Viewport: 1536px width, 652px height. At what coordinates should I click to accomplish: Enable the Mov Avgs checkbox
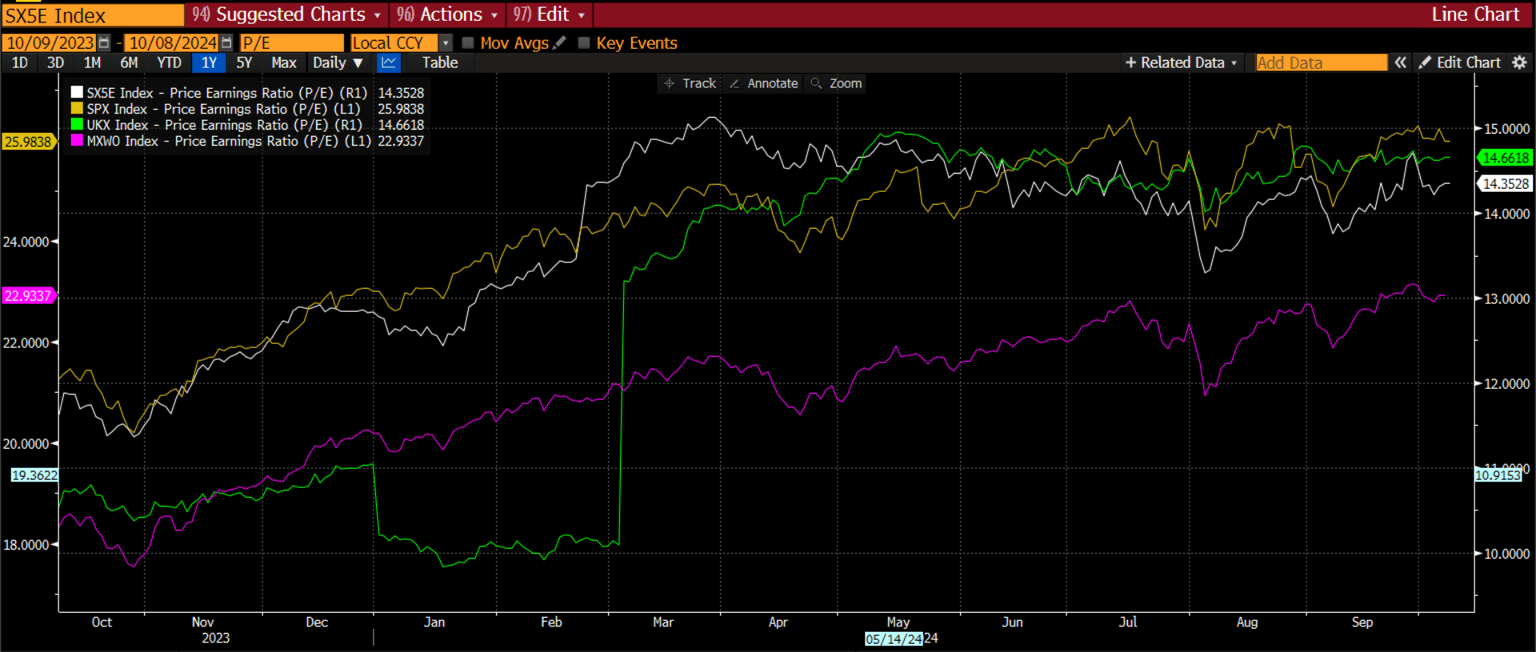tap(468, 43)
